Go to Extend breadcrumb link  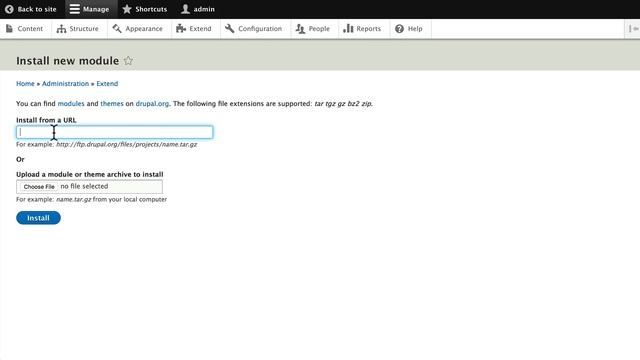click(107, 84)
